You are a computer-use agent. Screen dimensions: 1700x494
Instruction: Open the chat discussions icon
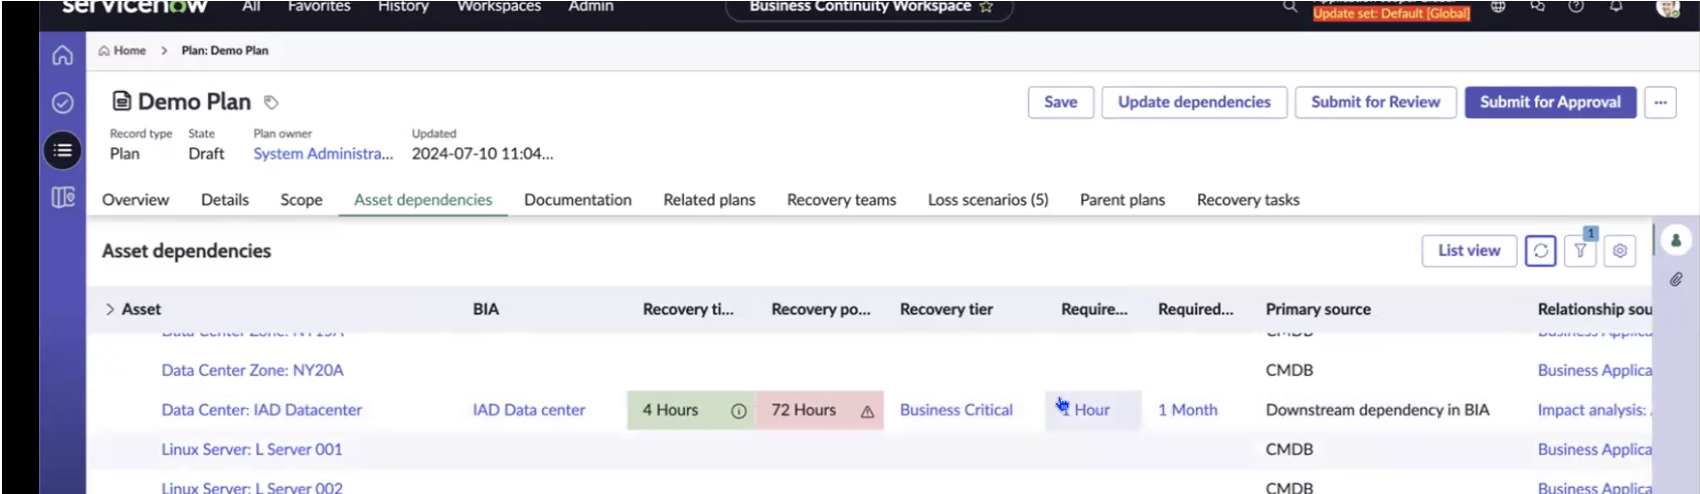pyautogui.click(x=1537, y=7)
